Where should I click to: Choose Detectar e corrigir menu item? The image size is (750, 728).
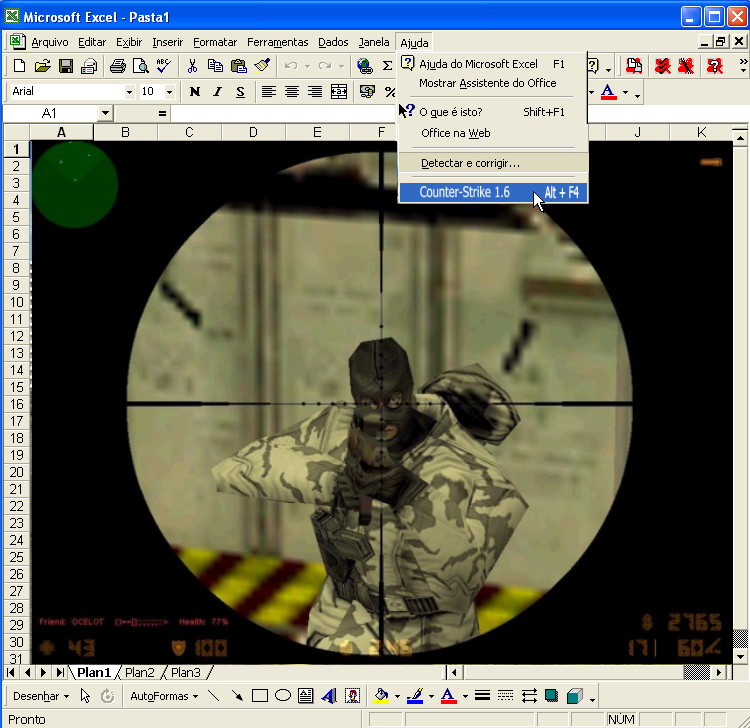pyautogui.click(x=493, y=163)
